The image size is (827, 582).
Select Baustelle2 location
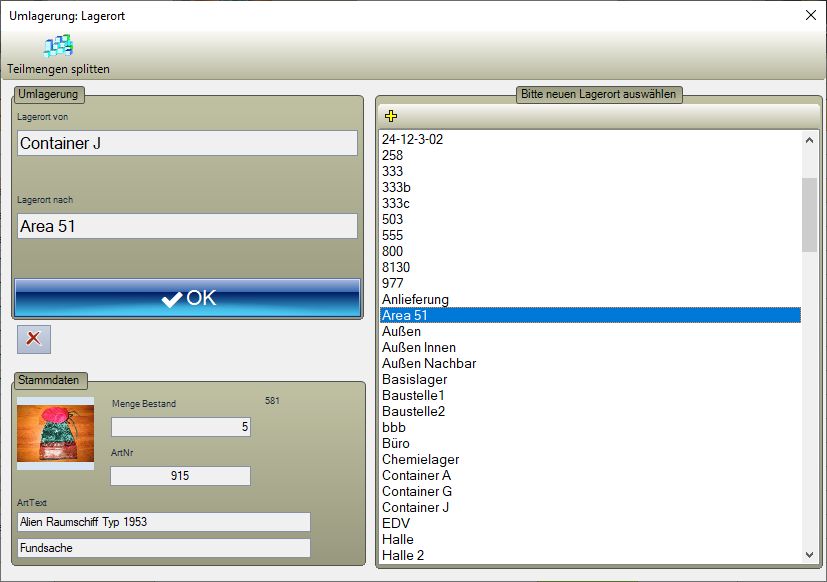coord(590,412)
